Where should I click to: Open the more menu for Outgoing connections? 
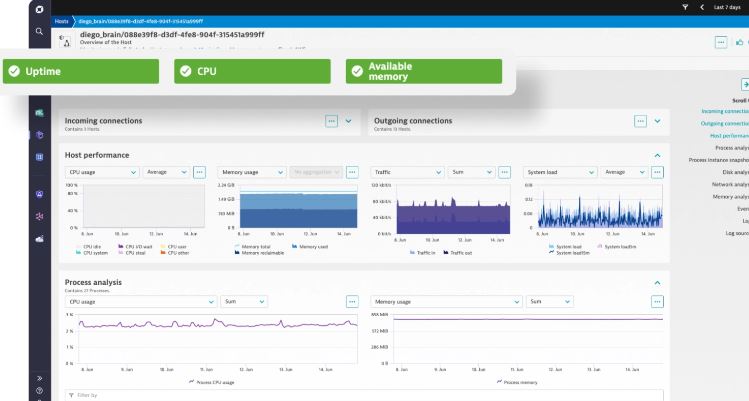point(641,121)
